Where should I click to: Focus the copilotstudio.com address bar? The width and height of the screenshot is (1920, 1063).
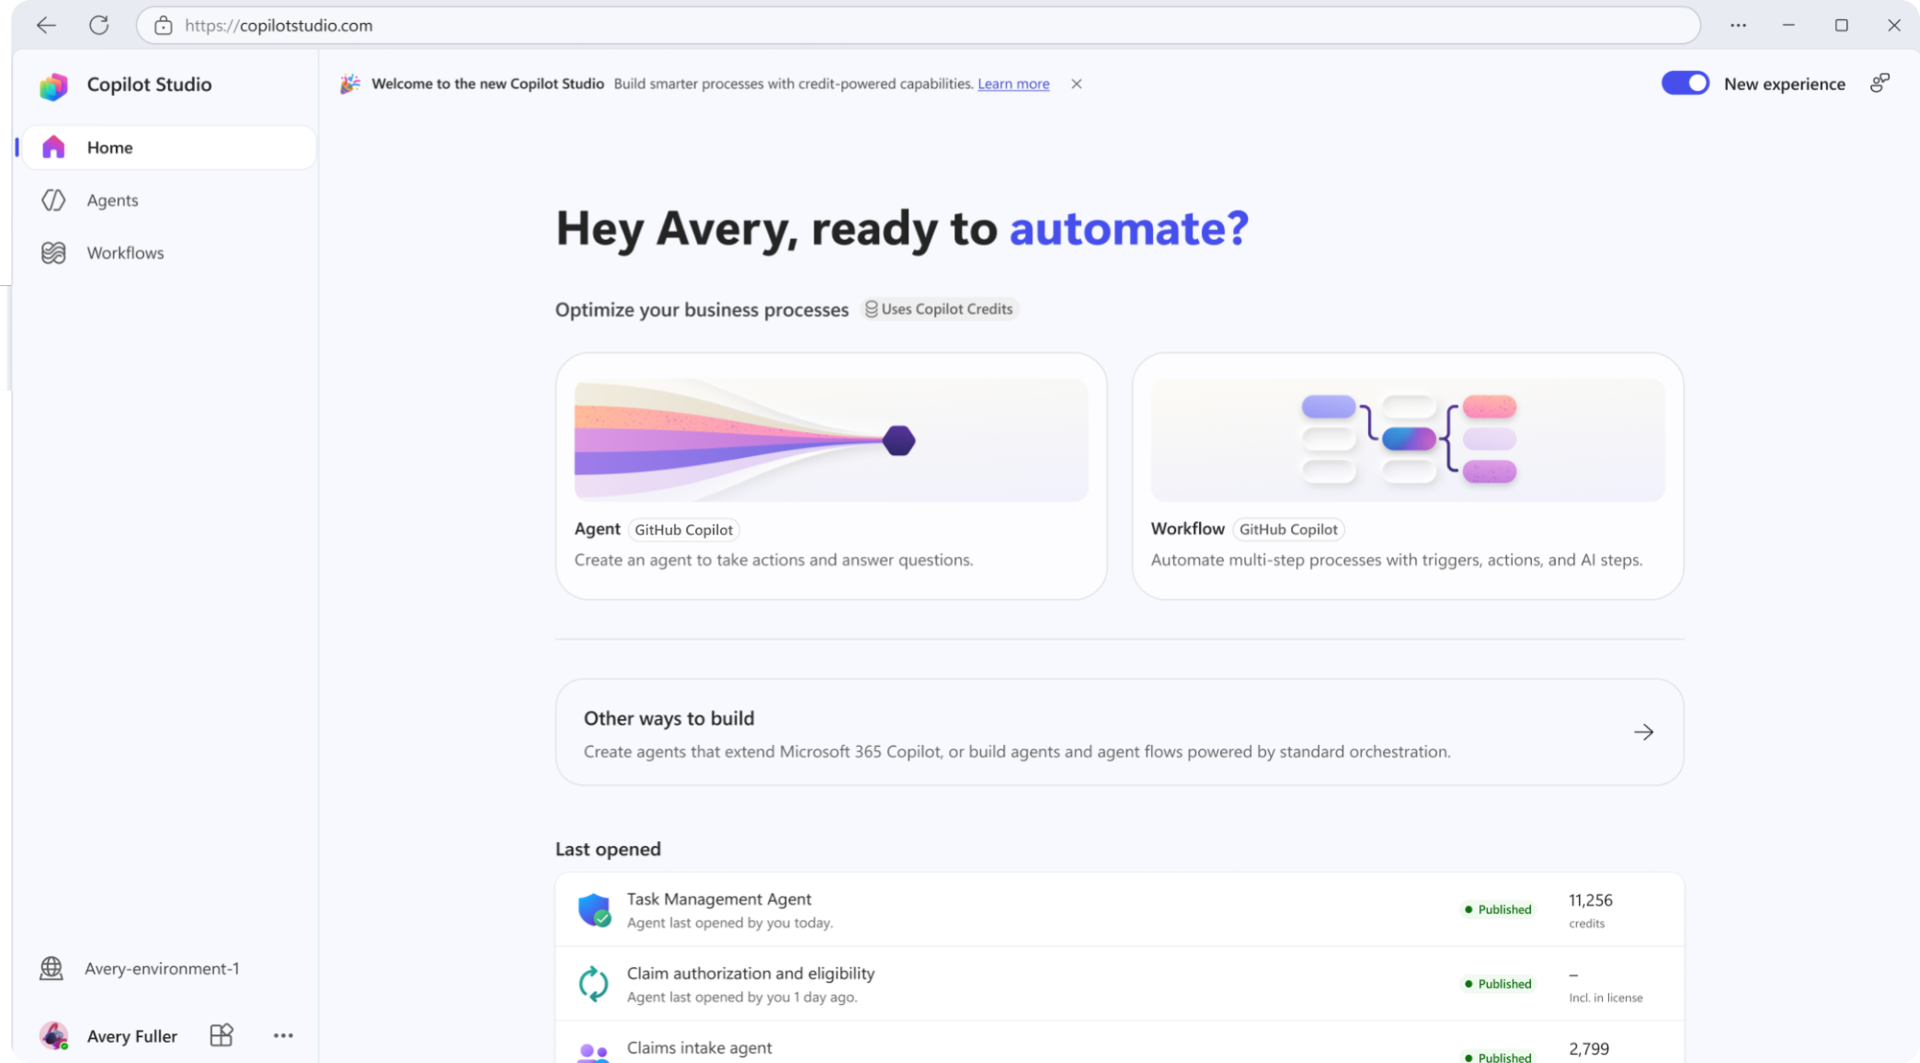pyautogui.click(x=918, y=25)
